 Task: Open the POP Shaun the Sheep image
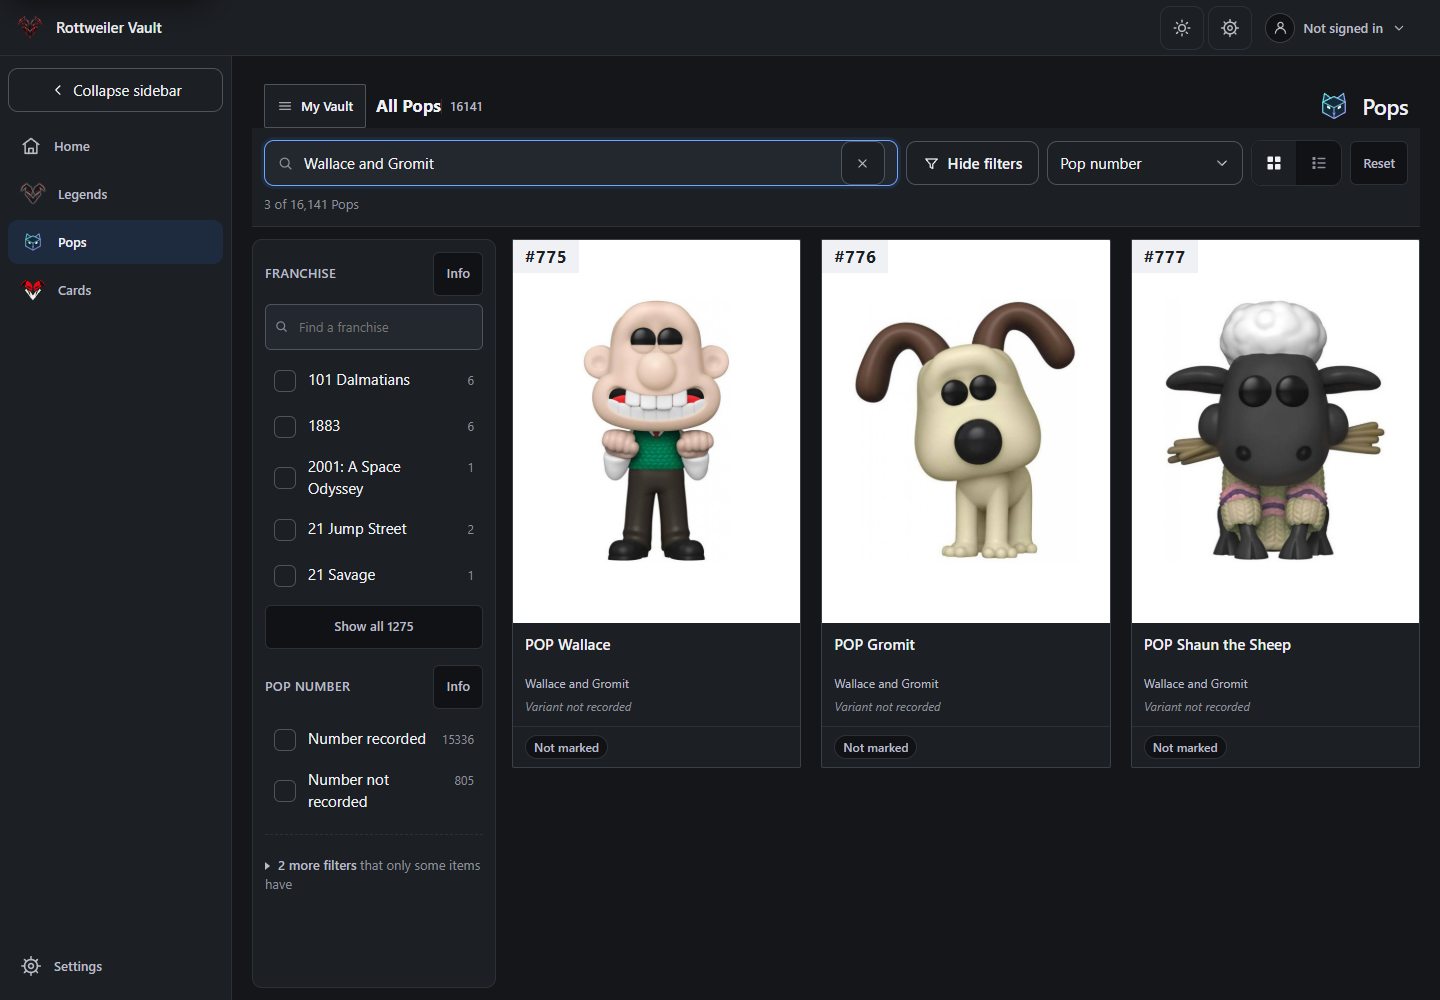(x=1275, y=431)
